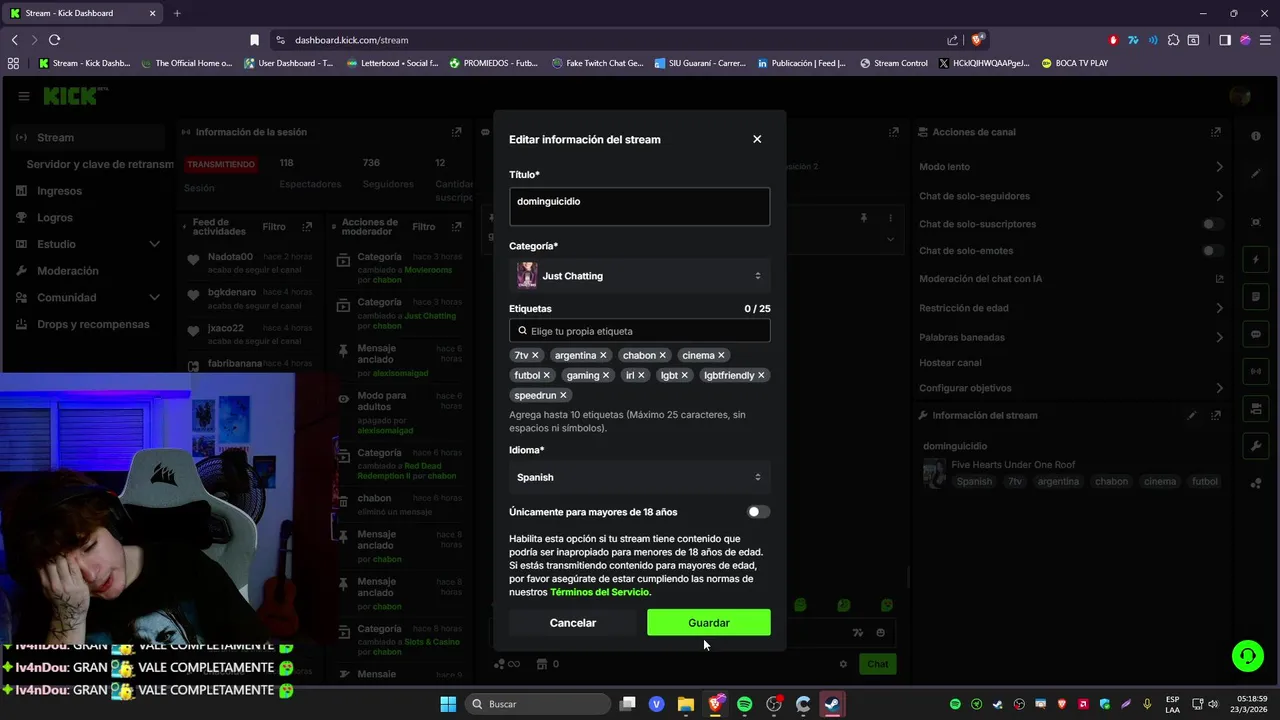This screenshot has width=1280, height=720.
Task: Open the BOCA TV PLAY bookmark
Action: [1074, 63]
